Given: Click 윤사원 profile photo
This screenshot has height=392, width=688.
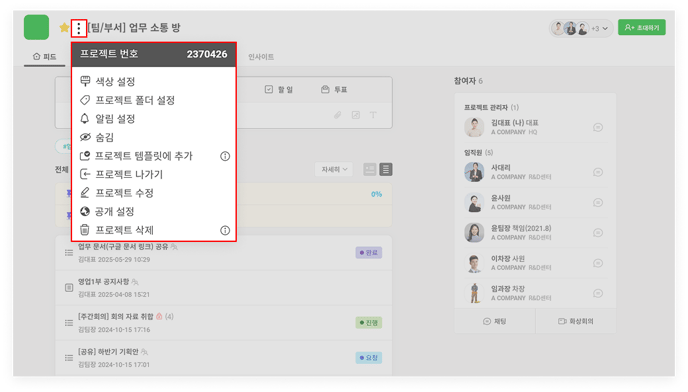Looking at the screenshot, I should pyautogui.click(x=474, y=202).
